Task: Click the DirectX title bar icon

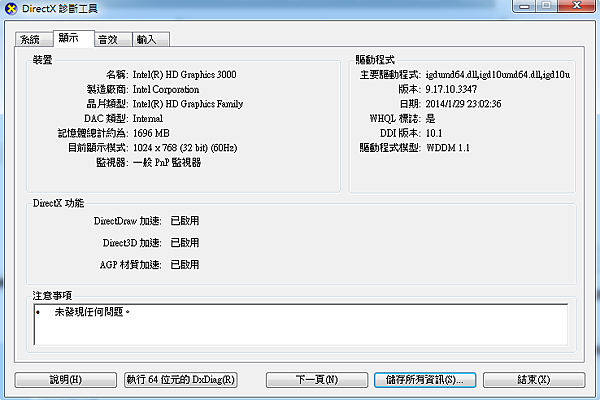Action: click(x=11, y=8)
